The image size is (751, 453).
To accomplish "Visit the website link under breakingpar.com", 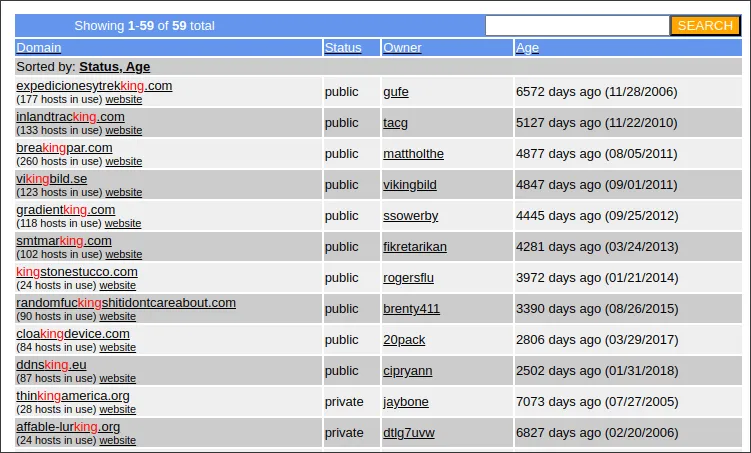I will [124, 161].
